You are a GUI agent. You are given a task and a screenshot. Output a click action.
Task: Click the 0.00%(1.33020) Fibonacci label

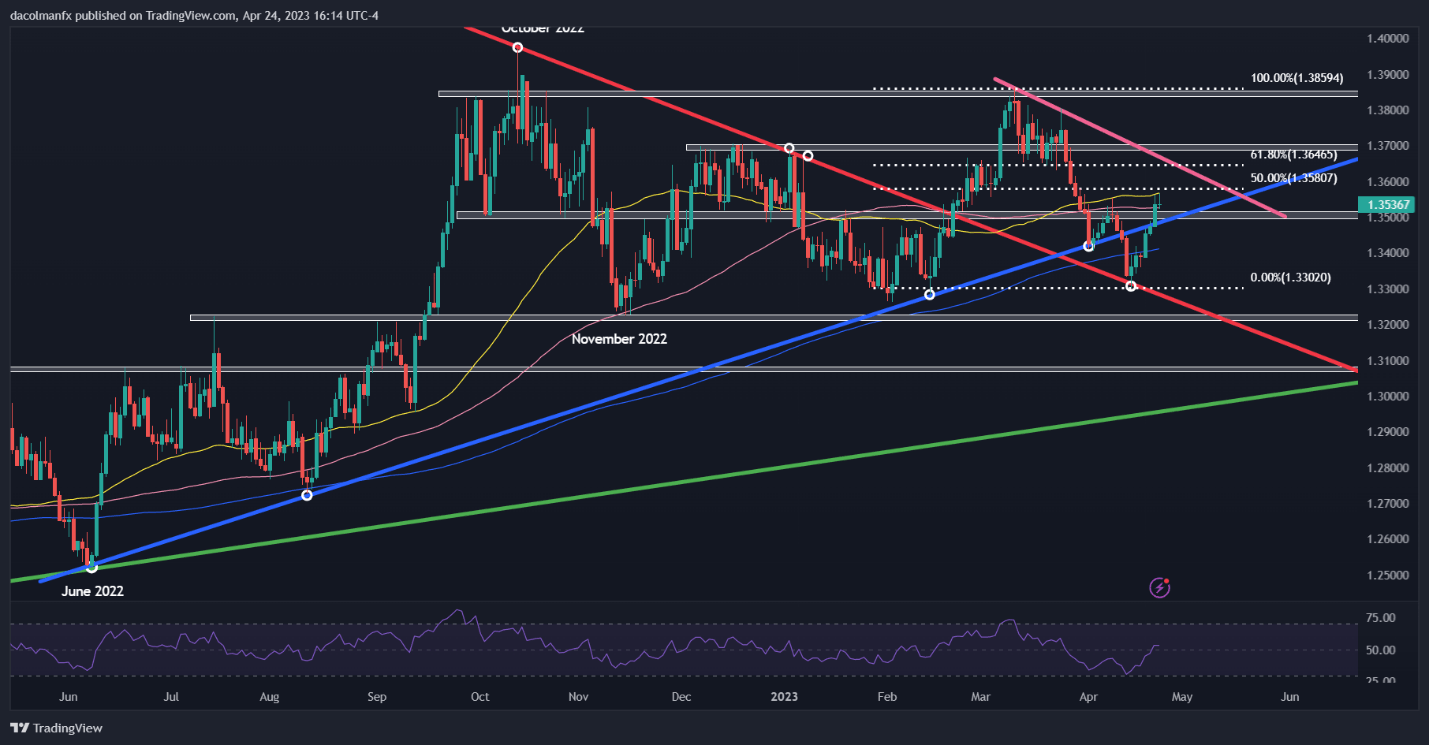(x=1290, y=278)
